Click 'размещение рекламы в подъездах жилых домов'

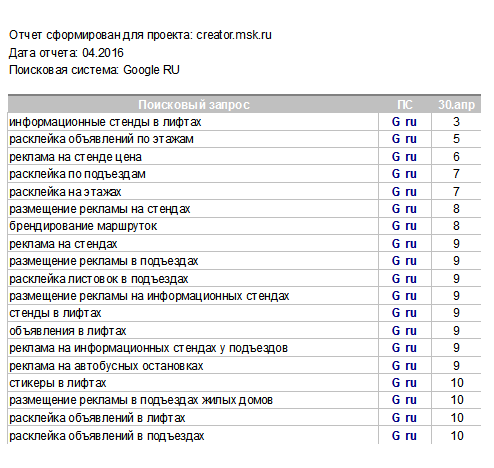[x=141, y=400]
